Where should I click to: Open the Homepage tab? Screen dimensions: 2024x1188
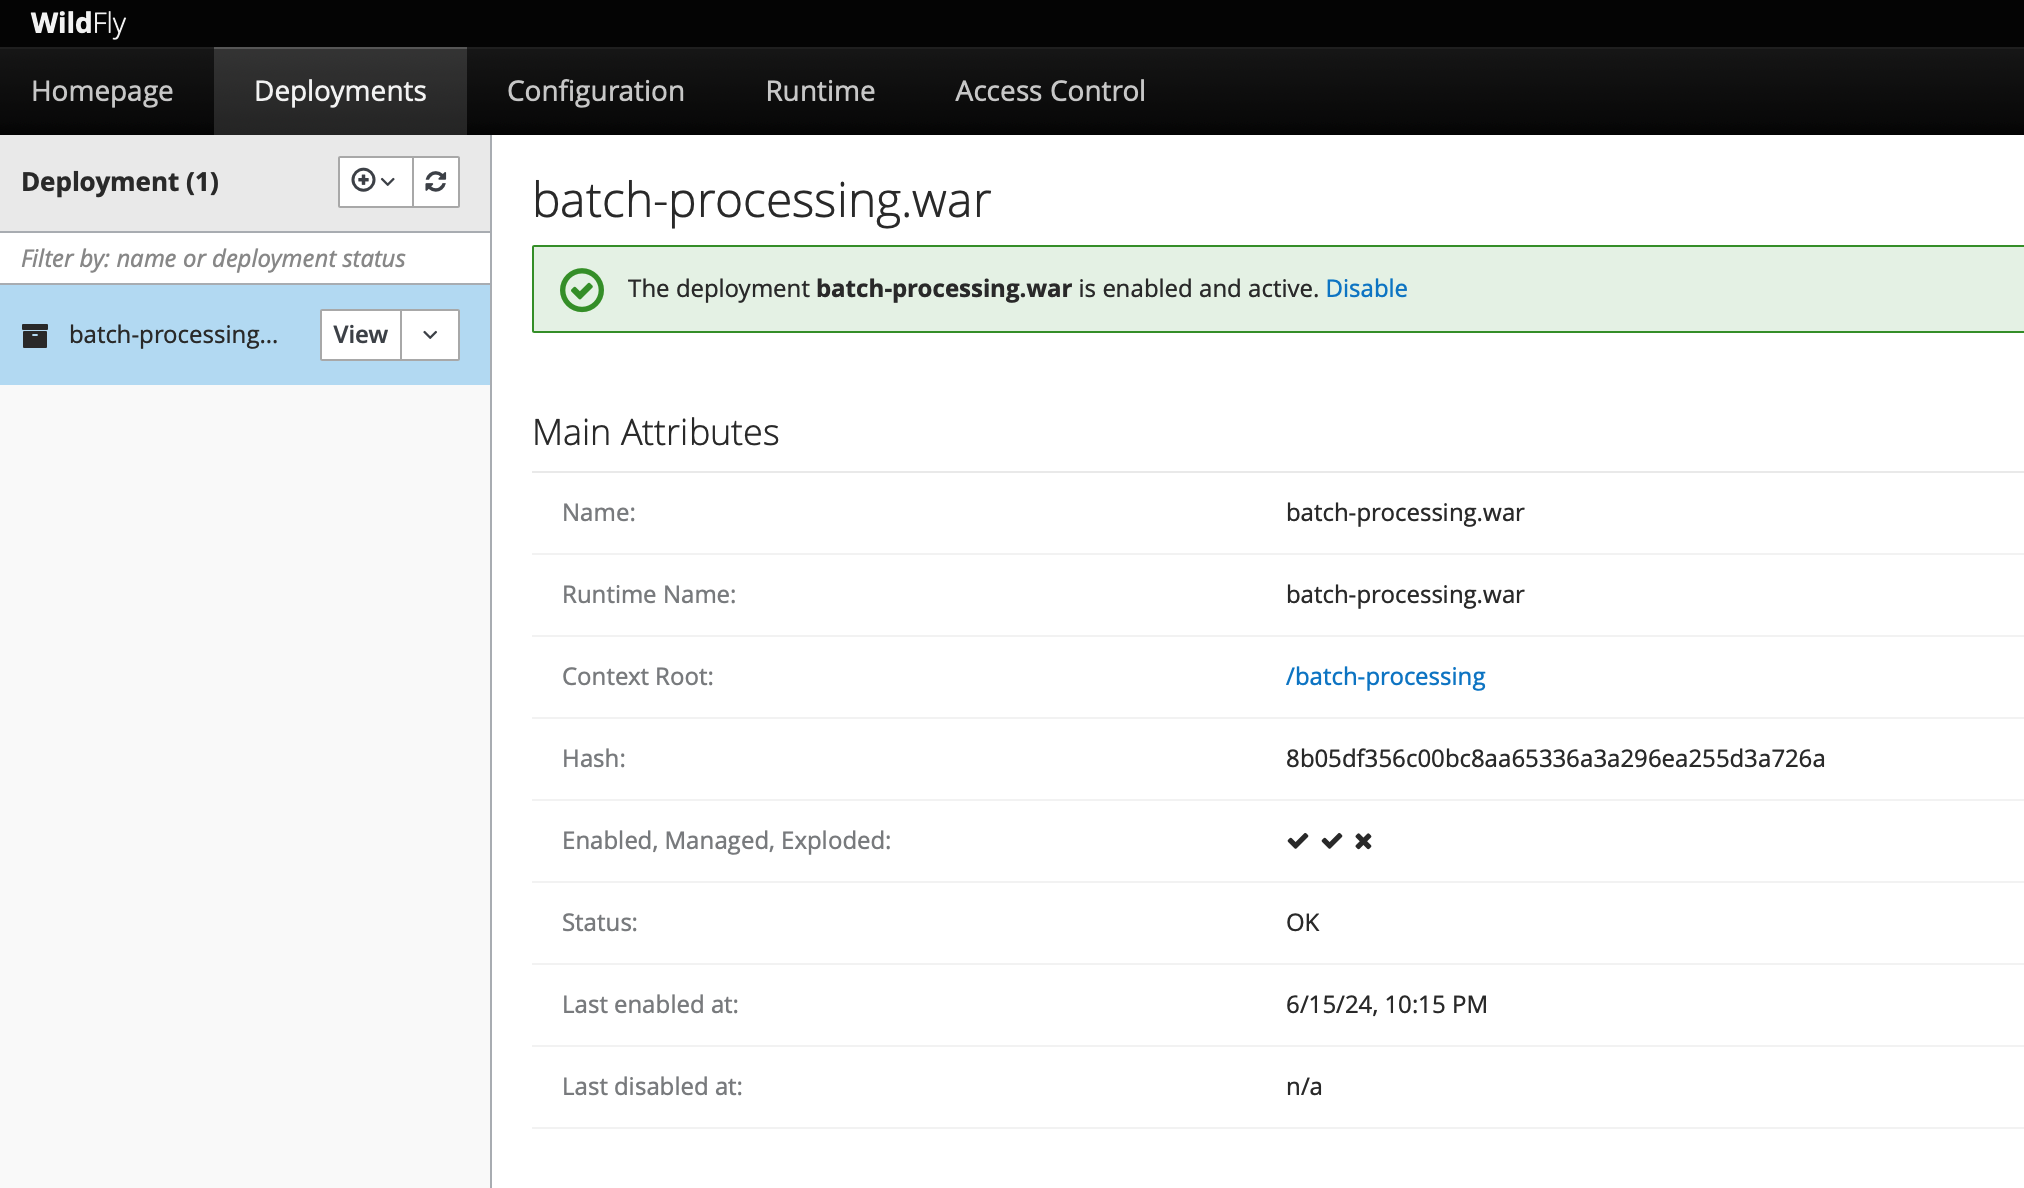tap(102, 91)
